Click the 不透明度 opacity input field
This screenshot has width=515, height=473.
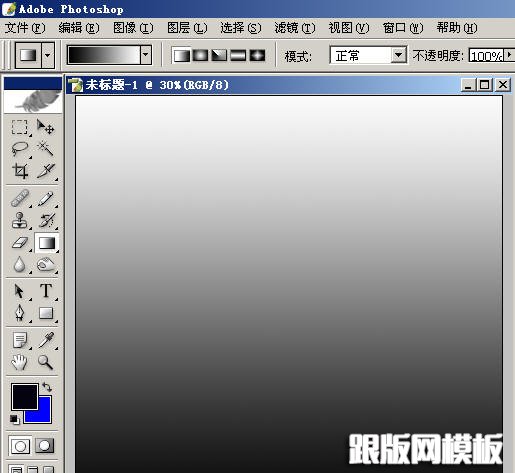coord(487,55)
